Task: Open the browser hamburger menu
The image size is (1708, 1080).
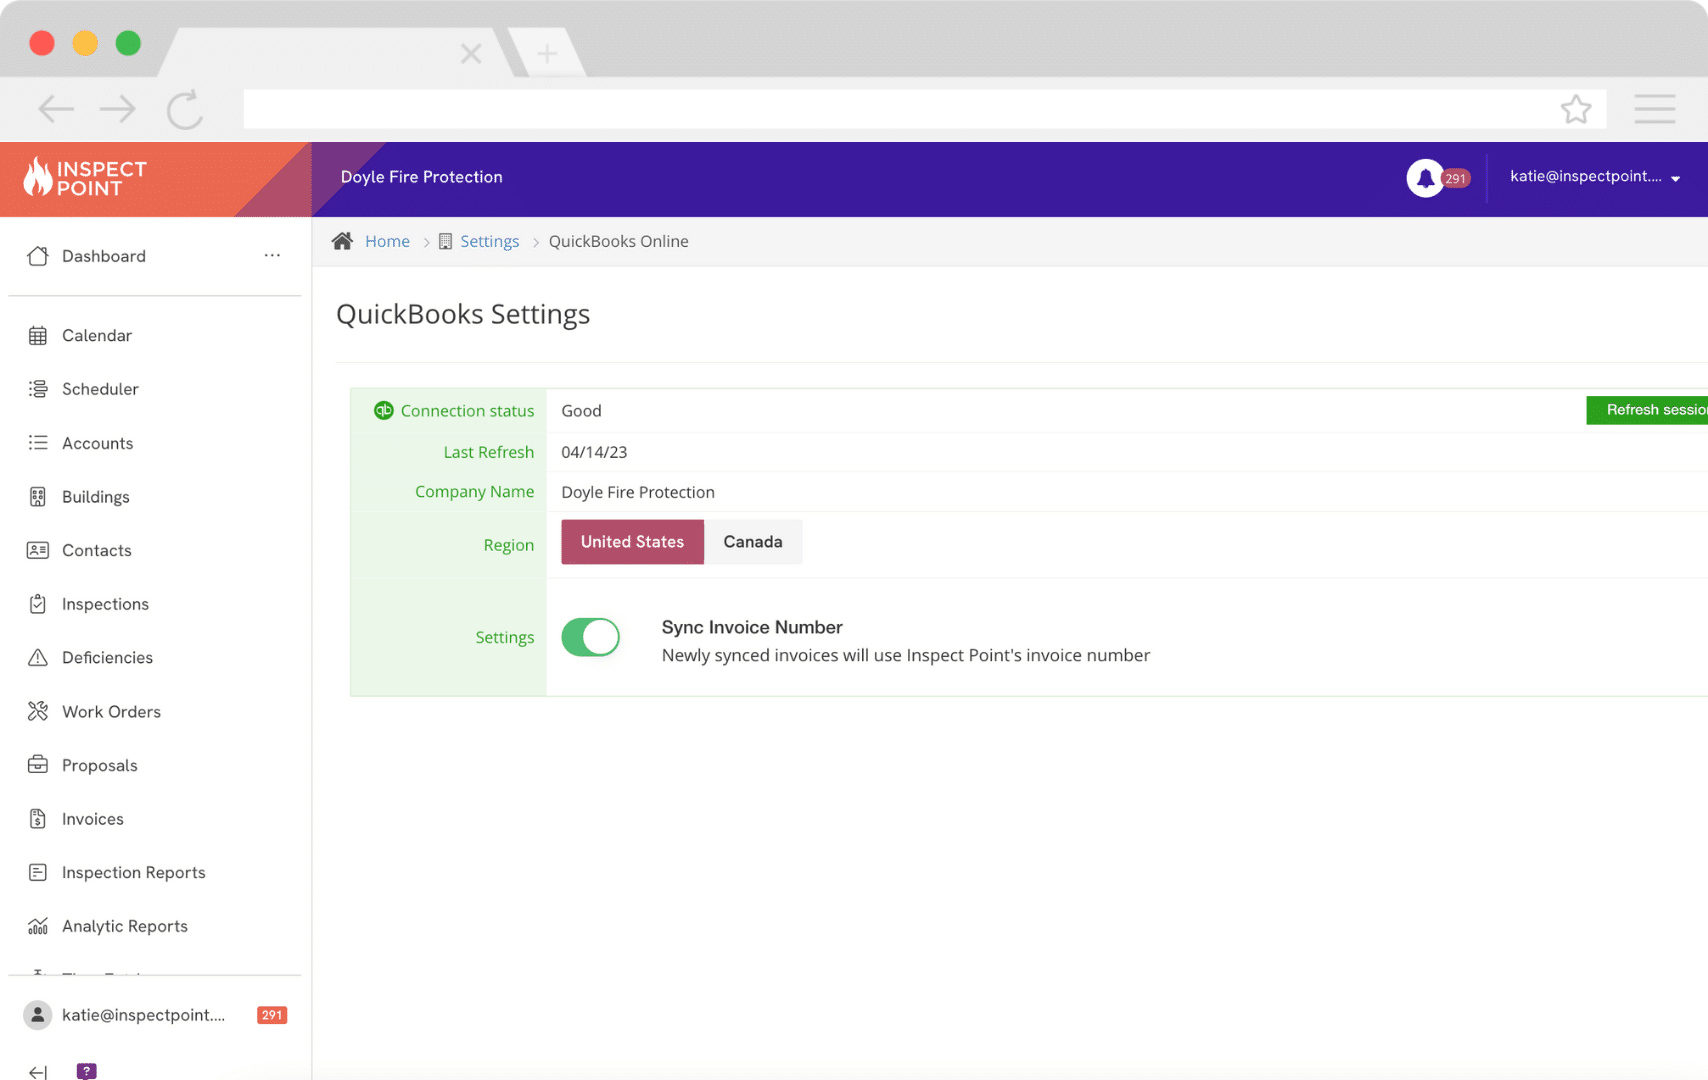Action: click(x=1655, y=109)
